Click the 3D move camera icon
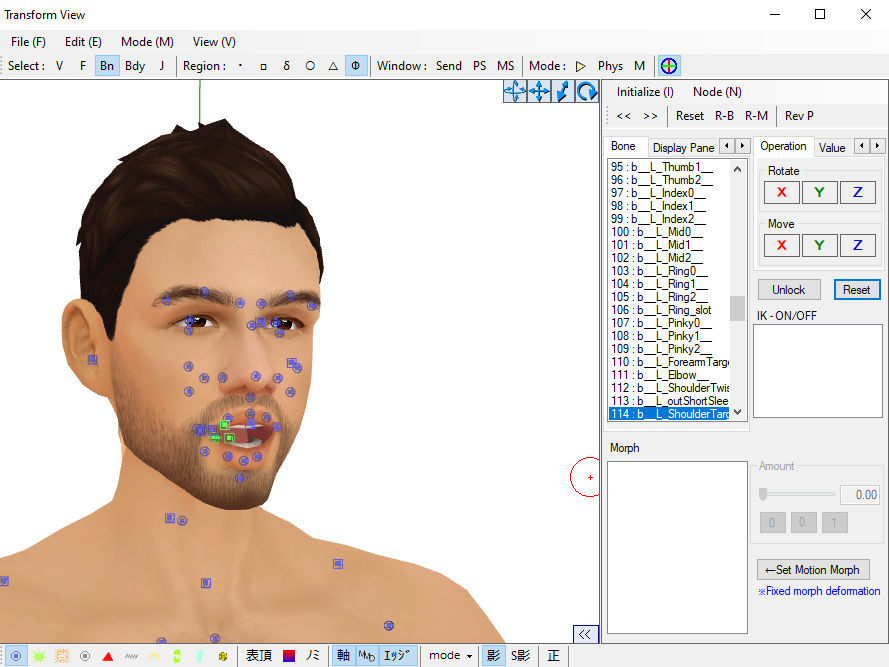Screen dimensions: 889x667 (515, 91)
